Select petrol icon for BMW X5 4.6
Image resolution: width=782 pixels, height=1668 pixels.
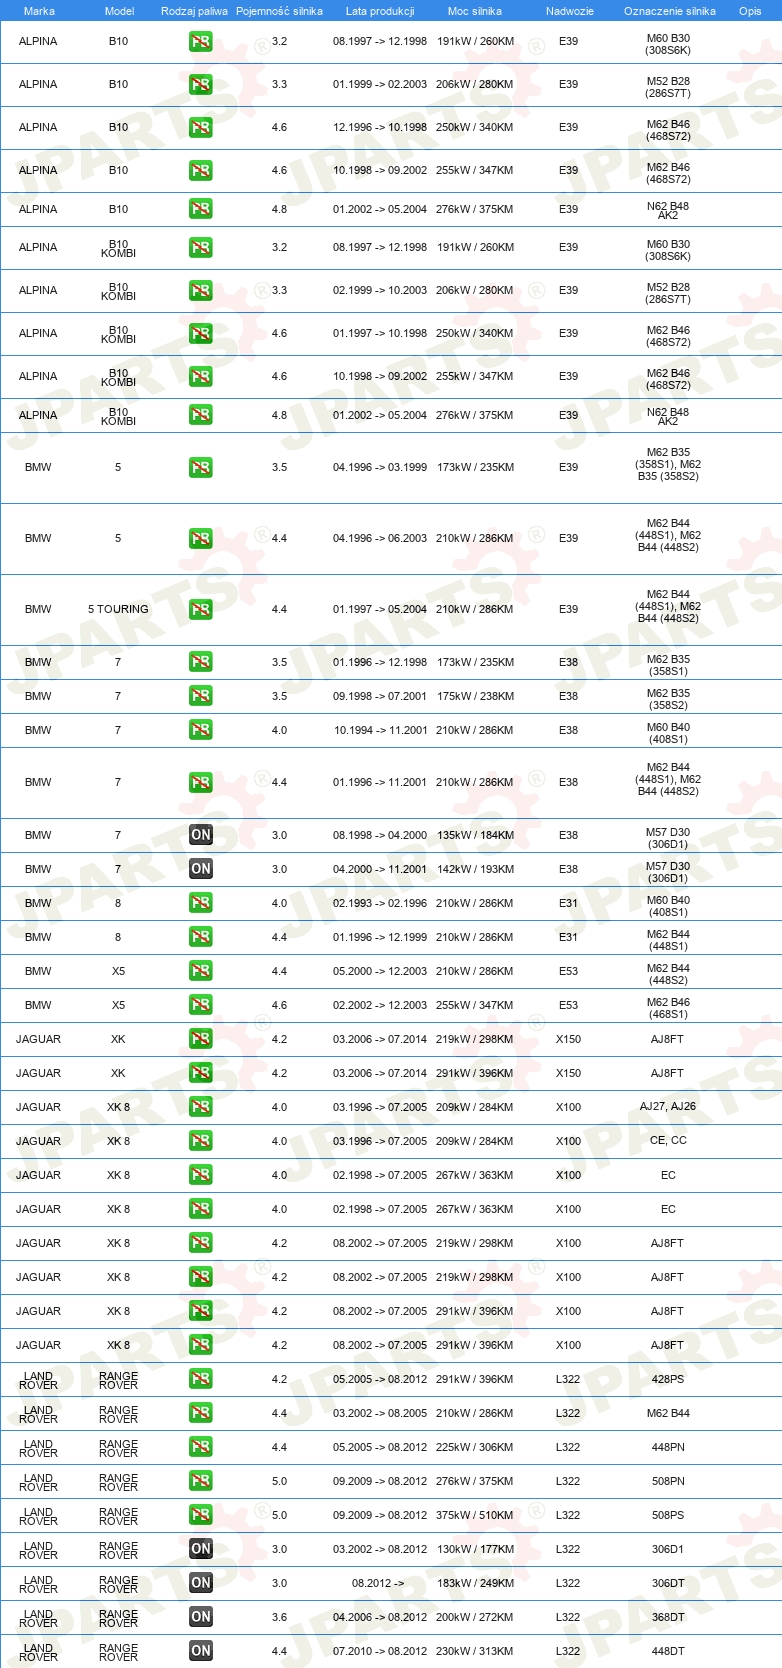point(201,1005)
